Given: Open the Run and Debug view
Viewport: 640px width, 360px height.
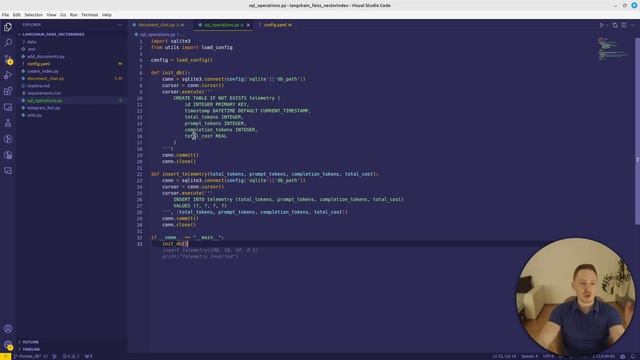Looking at the screenshot, I should click(8, 75).
